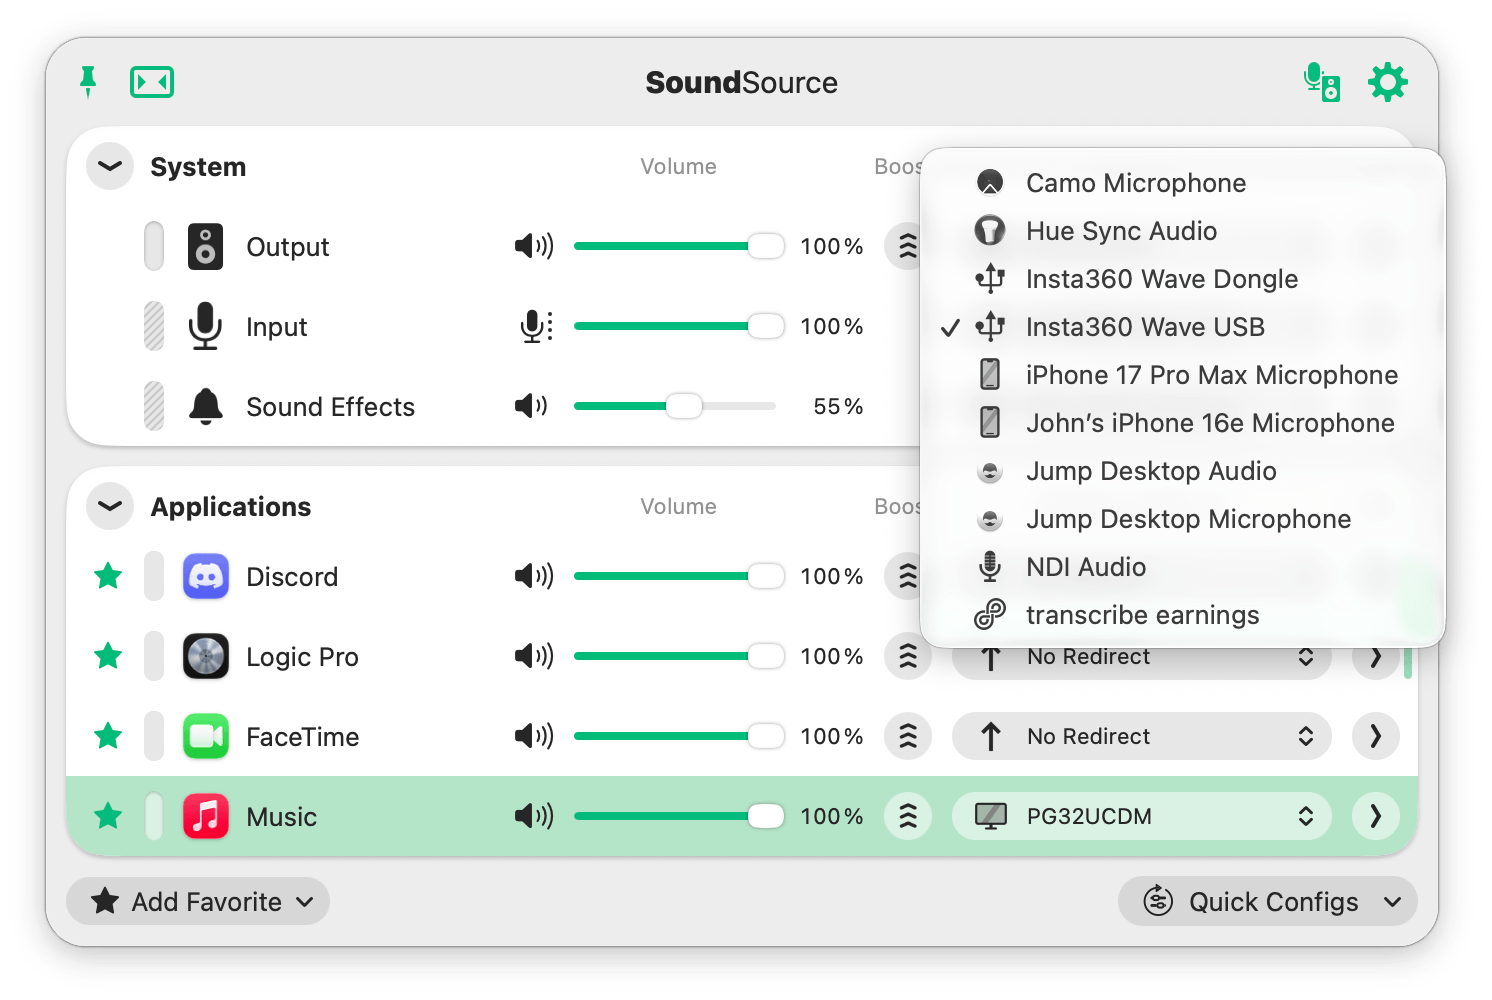The height and width of the screenshot is (1000, 1492).
Task: Toggle the Discord level meter pill
Action: coord(154,576)
